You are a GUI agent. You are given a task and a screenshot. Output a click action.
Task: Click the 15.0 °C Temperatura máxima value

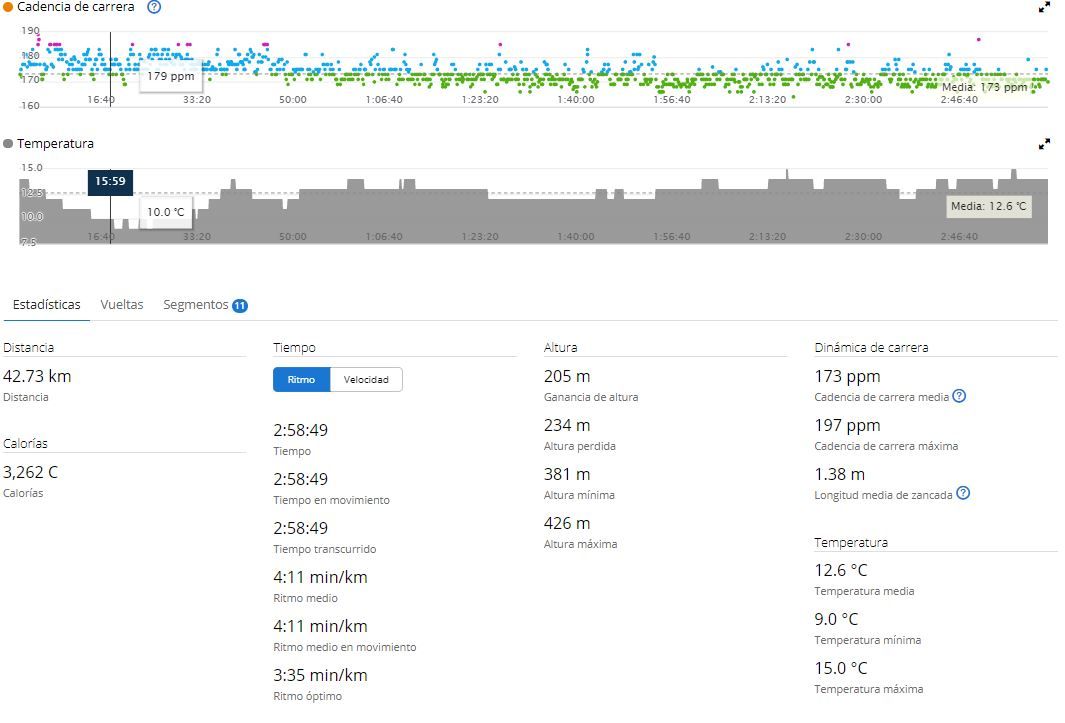tap(841, 668)
